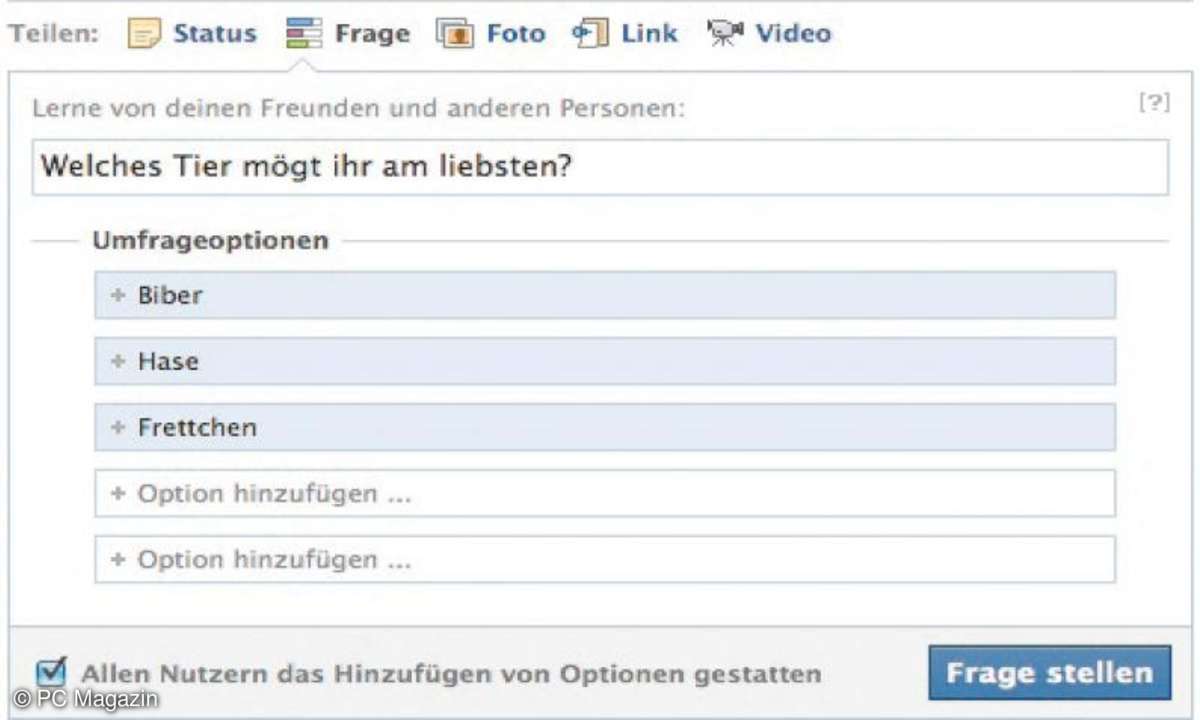The height and width of the screenshot is (720, 1200).
Task: Select the Foto share tab
Action: coord(515,34)
